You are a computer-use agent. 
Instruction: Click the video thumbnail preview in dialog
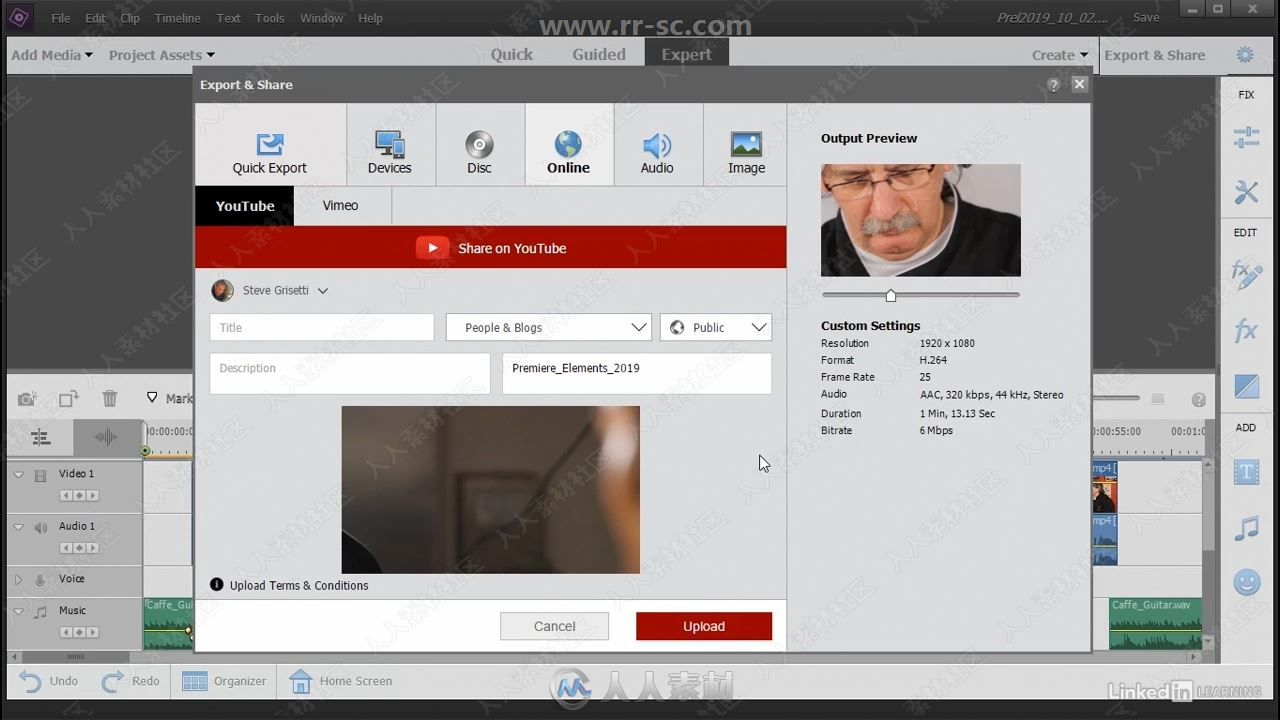click(491, 490)
